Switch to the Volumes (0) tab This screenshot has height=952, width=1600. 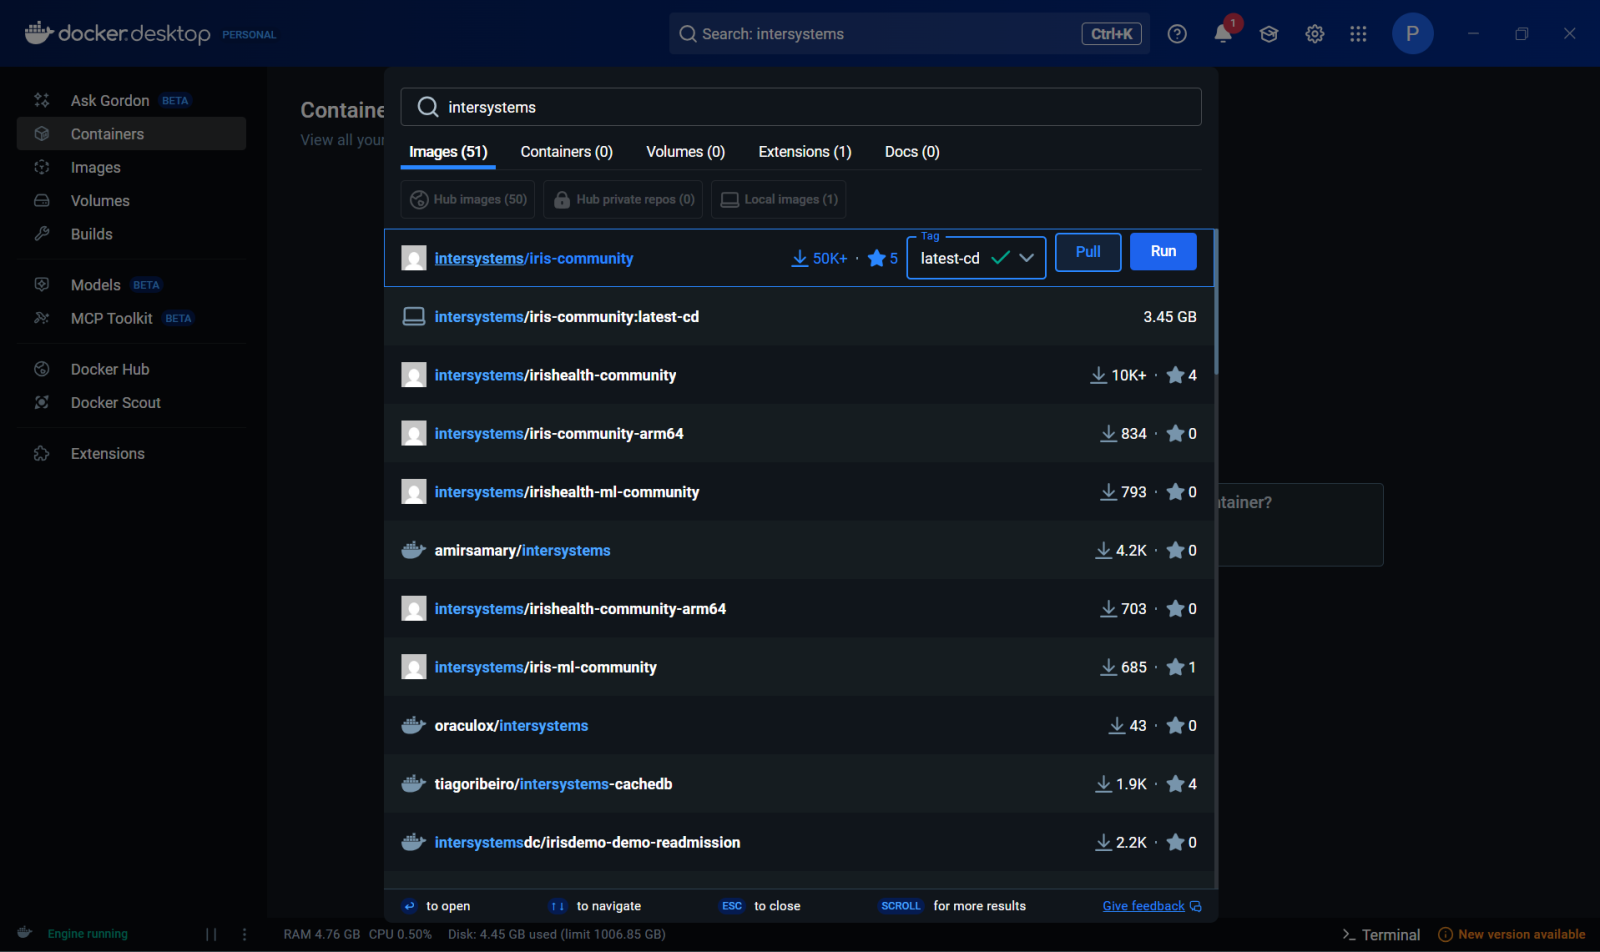click(x=685, y=152)
